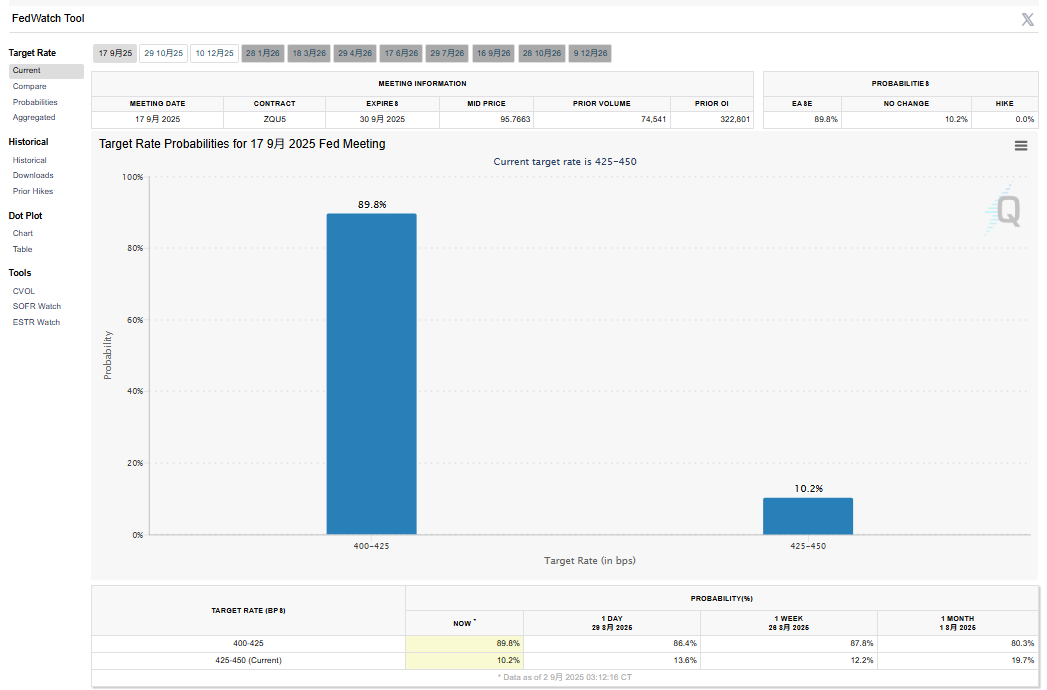
Task: Open the 9 12月26 meeting tab
Action: (x=590, y=53)
